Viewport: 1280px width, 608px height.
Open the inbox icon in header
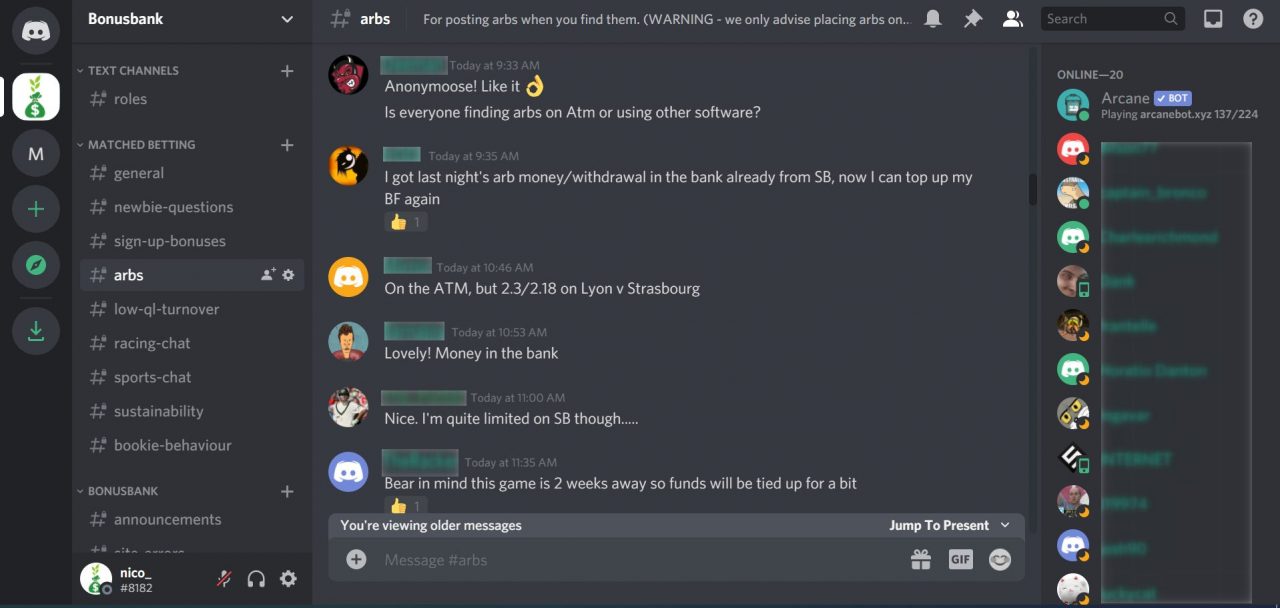(1213, 19)
